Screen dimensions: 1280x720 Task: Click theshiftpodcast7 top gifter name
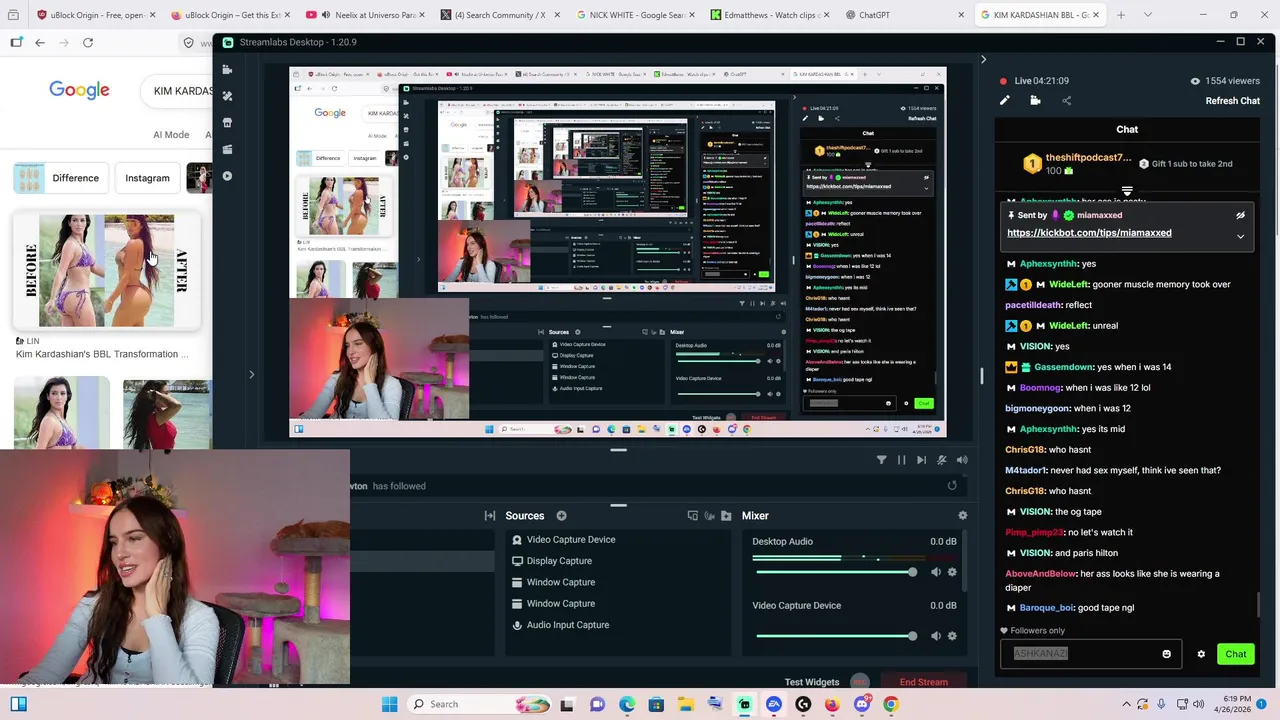(1088, 159)
